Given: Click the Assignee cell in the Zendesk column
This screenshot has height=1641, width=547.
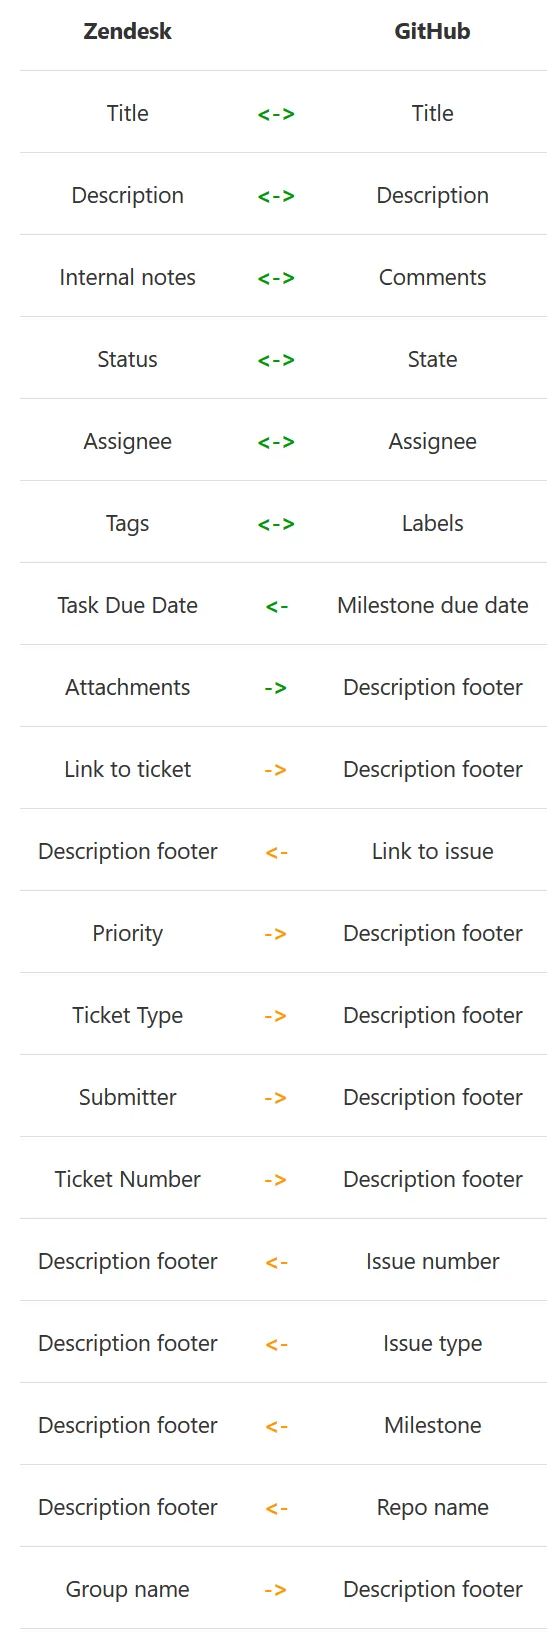Looking at the screenshot, I should click(127, 441).
